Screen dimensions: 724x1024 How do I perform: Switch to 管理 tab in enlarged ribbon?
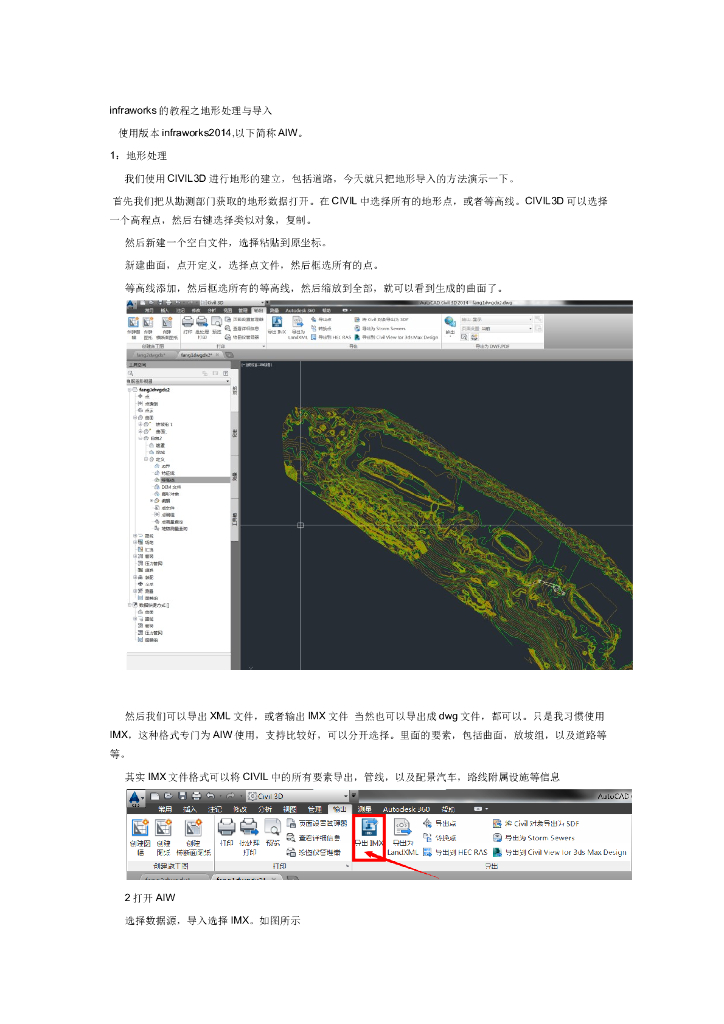(314, 809)
